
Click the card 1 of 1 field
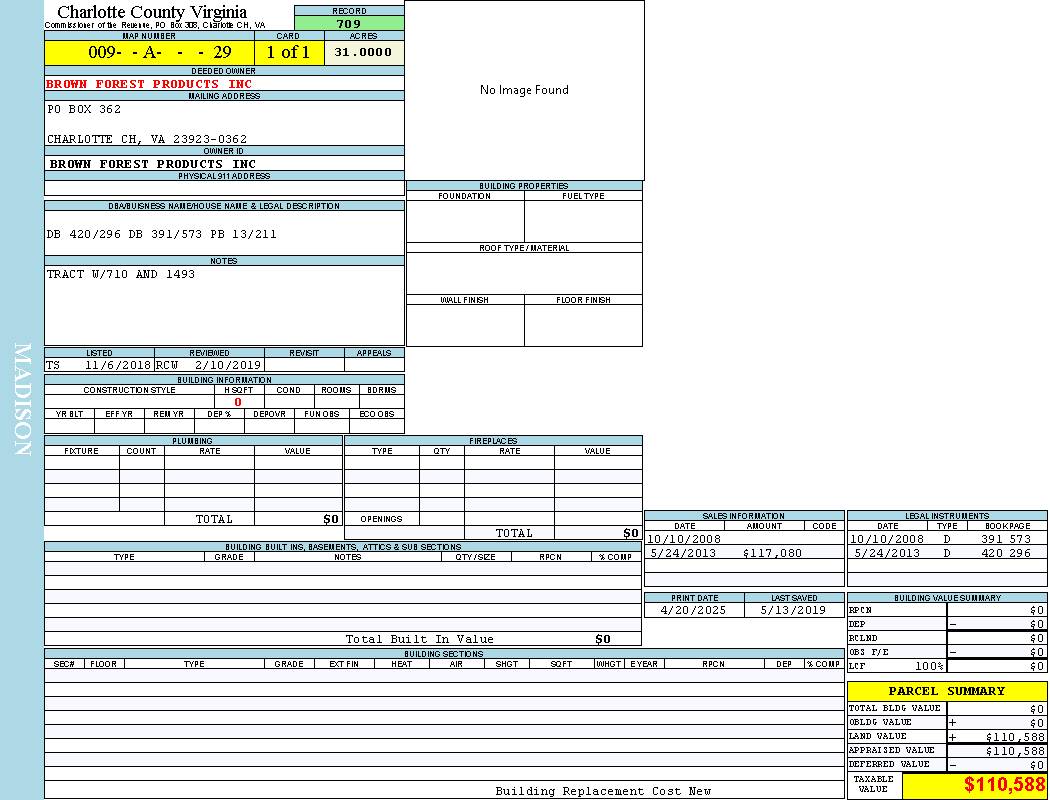point(288,52)
